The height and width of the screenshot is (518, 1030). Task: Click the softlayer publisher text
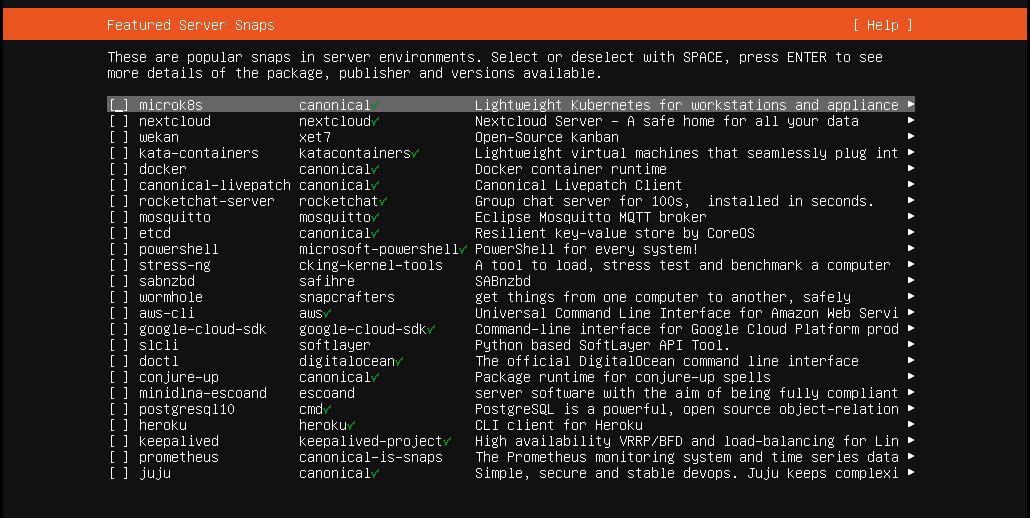335,345
